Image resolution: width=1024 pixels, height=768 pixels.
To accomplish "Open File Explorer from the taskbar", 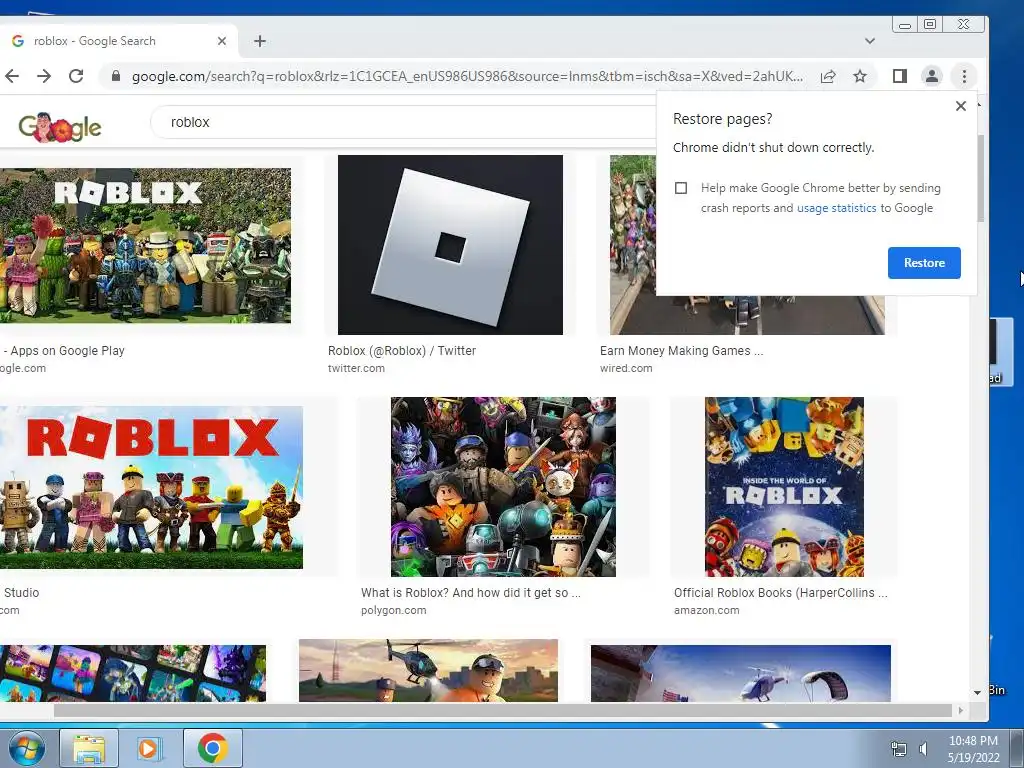I will point(89,748).
